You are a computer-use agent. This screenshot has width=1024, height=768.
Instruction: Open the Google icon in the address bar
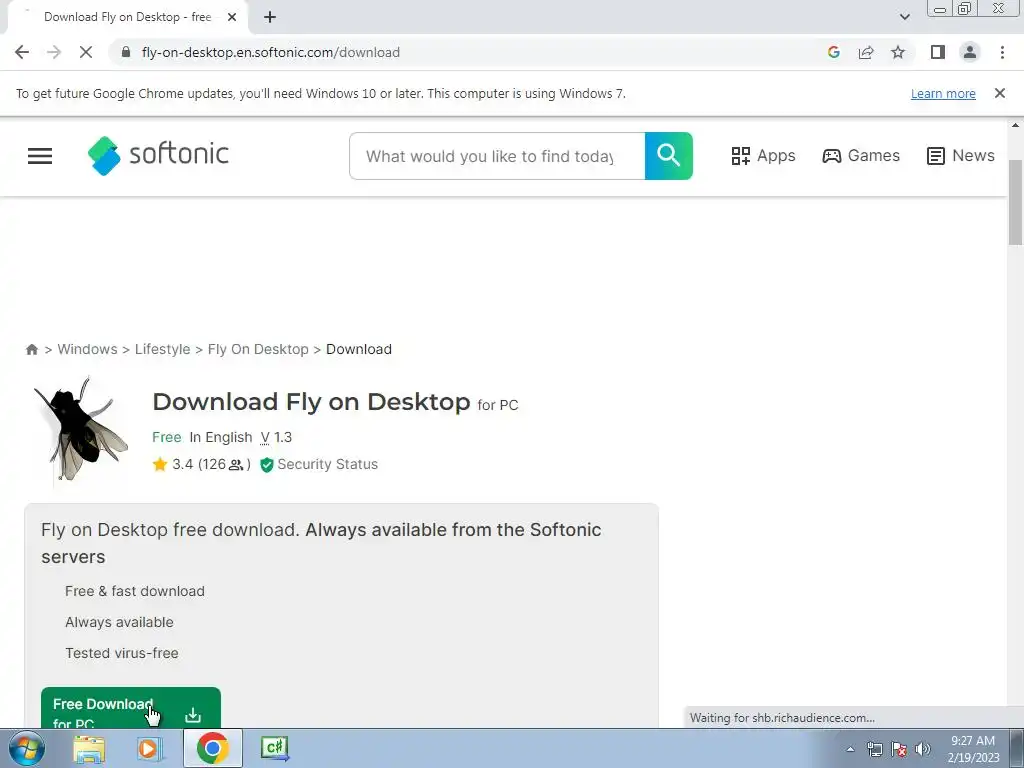(833, 52)
